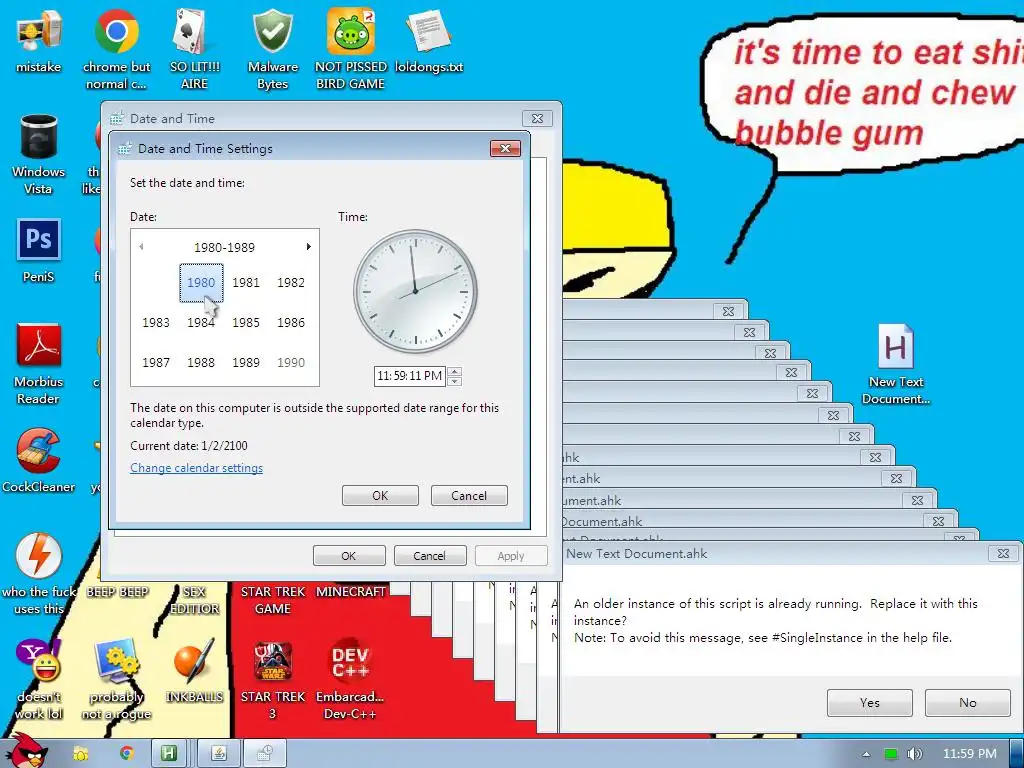
Task: Close the front New Text Document.ahk dialog
Action: click(1003, 554)
